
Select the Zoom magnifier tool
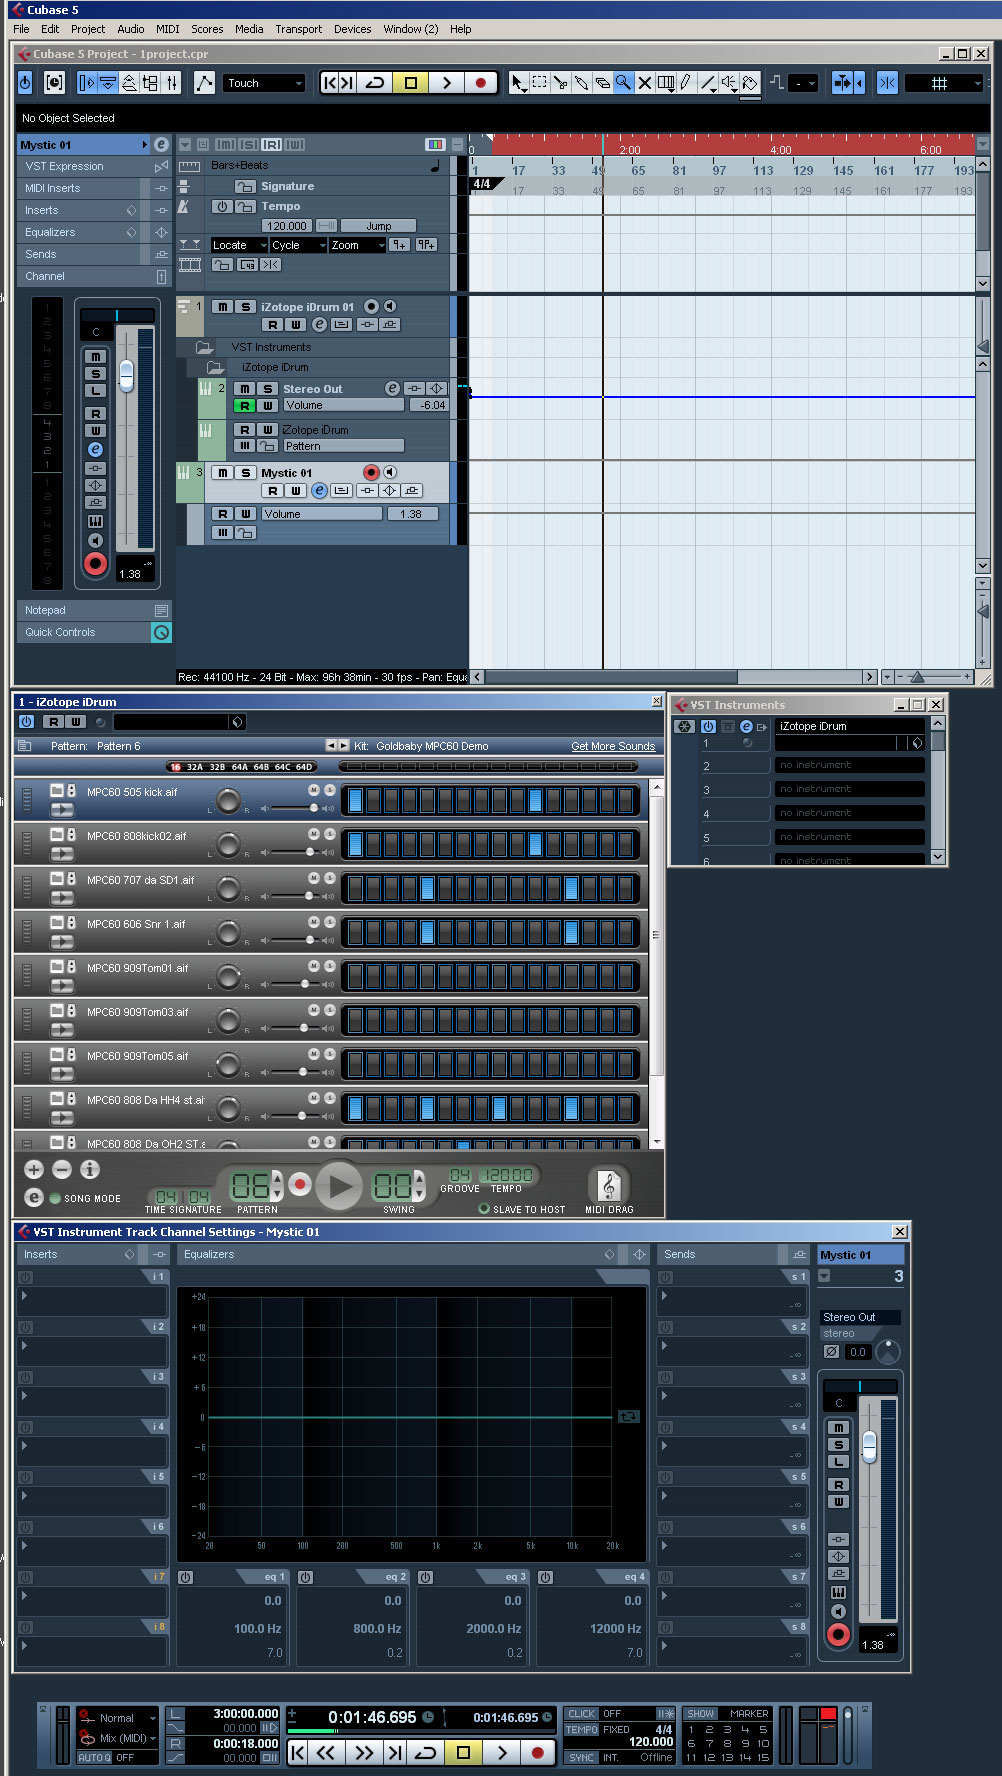pos(623,83)
